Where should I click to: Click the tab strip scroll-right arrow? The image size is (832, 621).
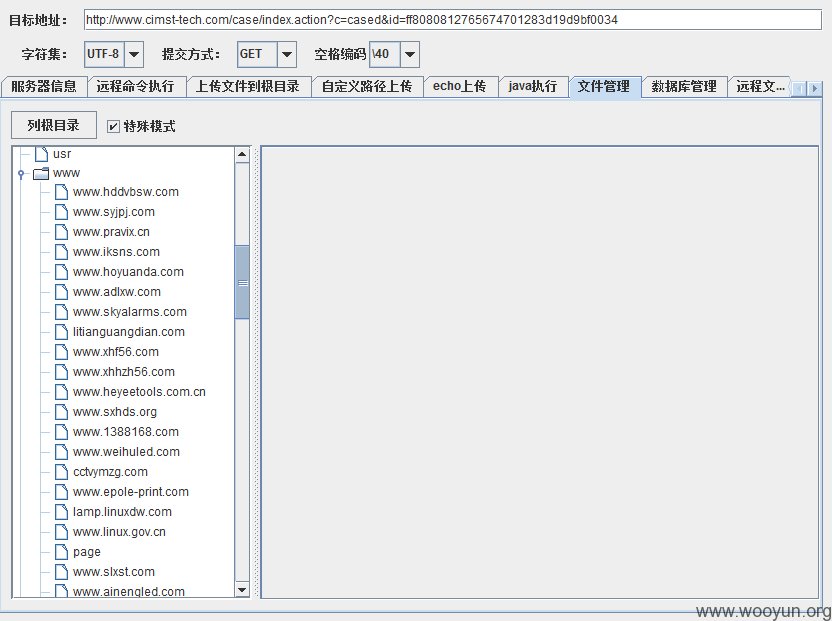point(814,89)
